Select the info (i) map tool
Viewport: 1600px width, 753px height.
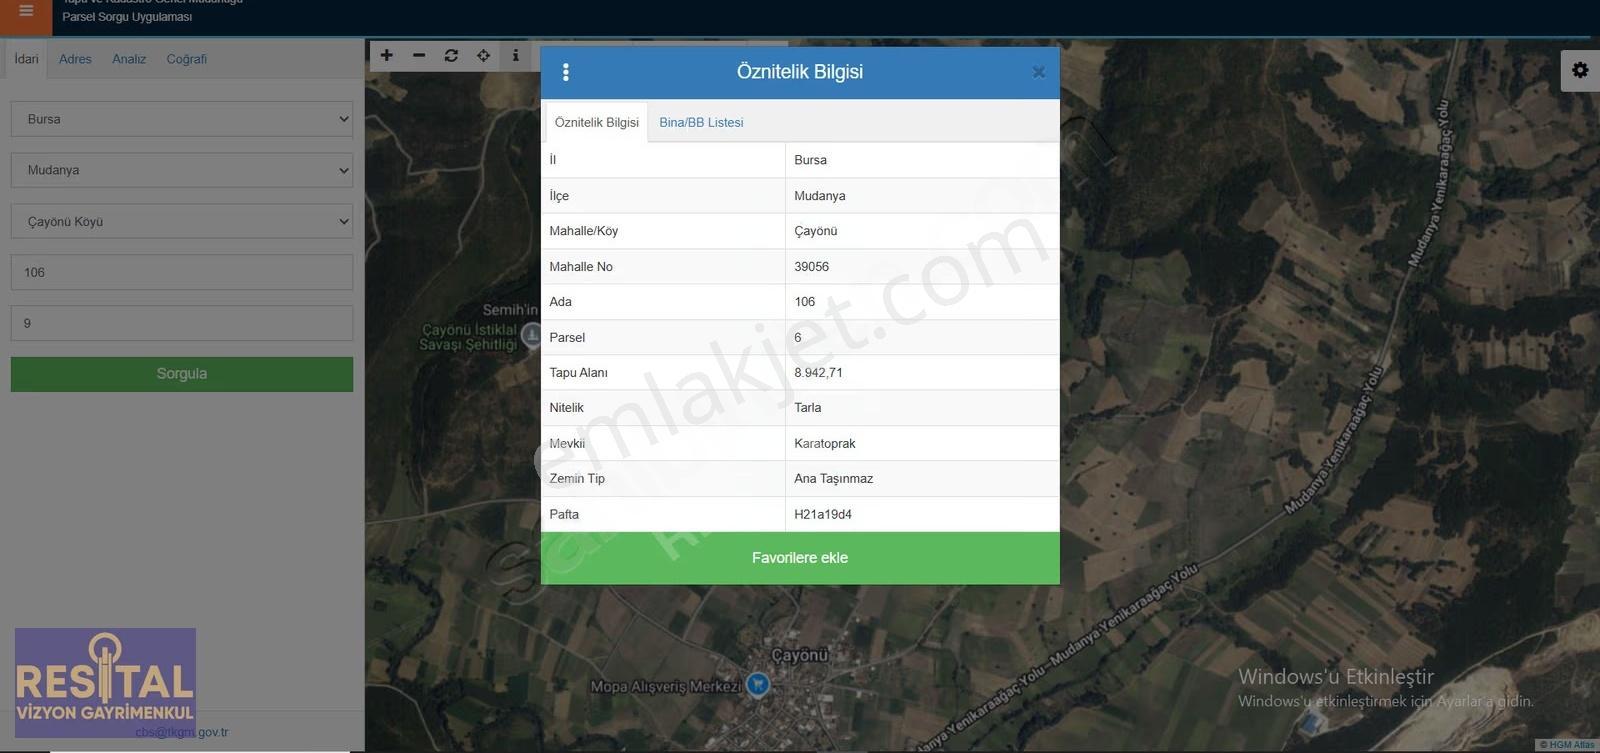pos(515,56)
